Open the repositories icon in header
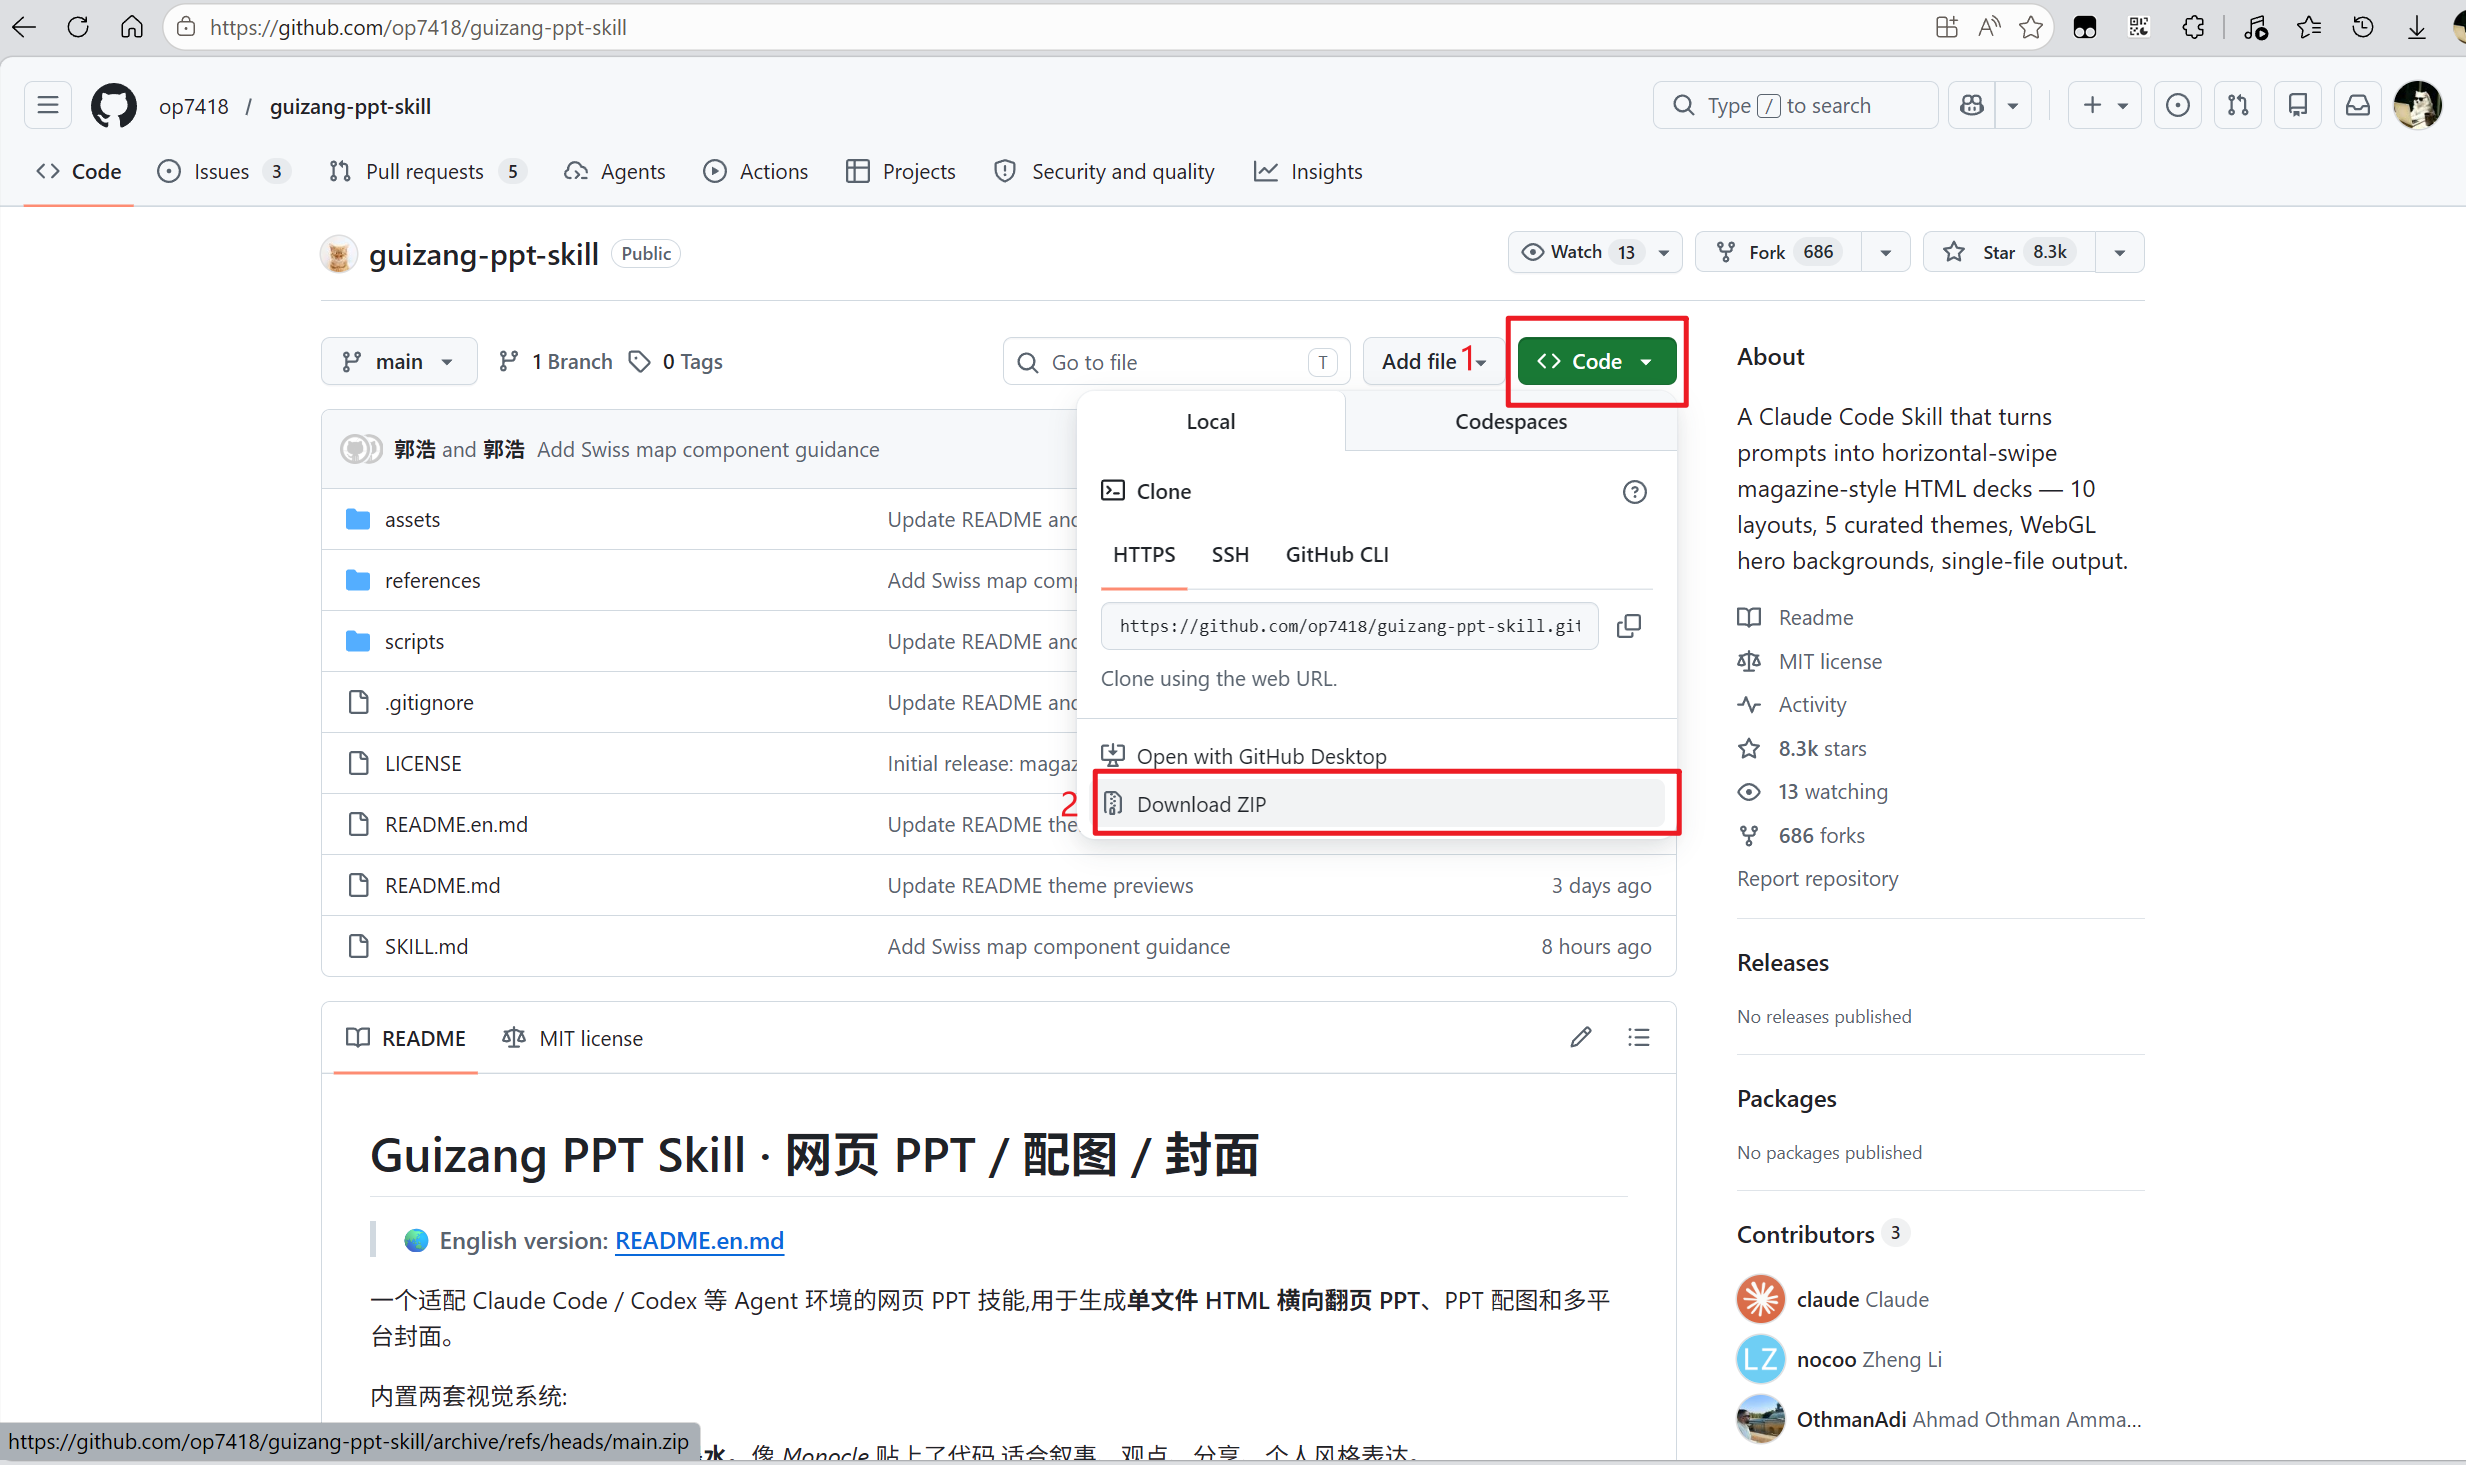2466x1465 pixels. (x=2298, y=105)
